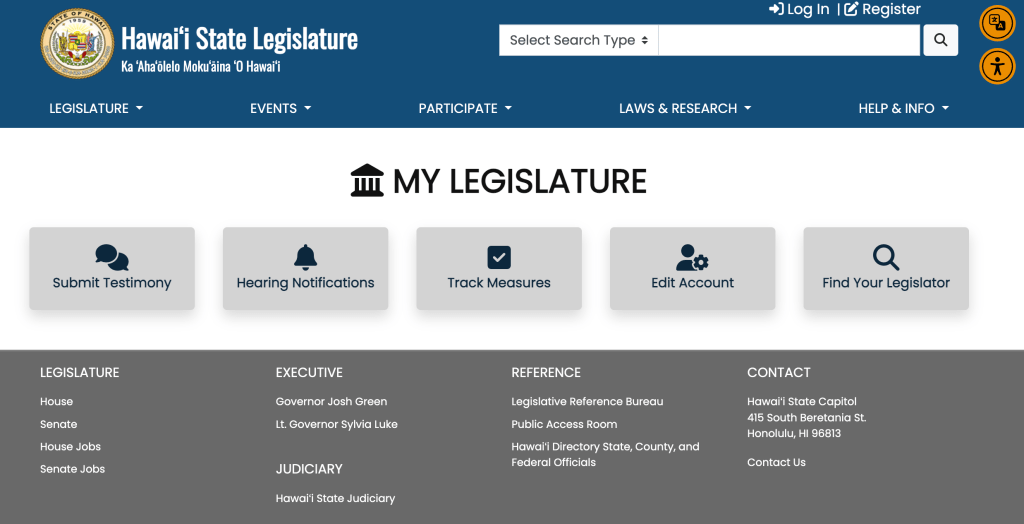
Task: Follow the Senate Jobs footer link
Action: (72, 469)
